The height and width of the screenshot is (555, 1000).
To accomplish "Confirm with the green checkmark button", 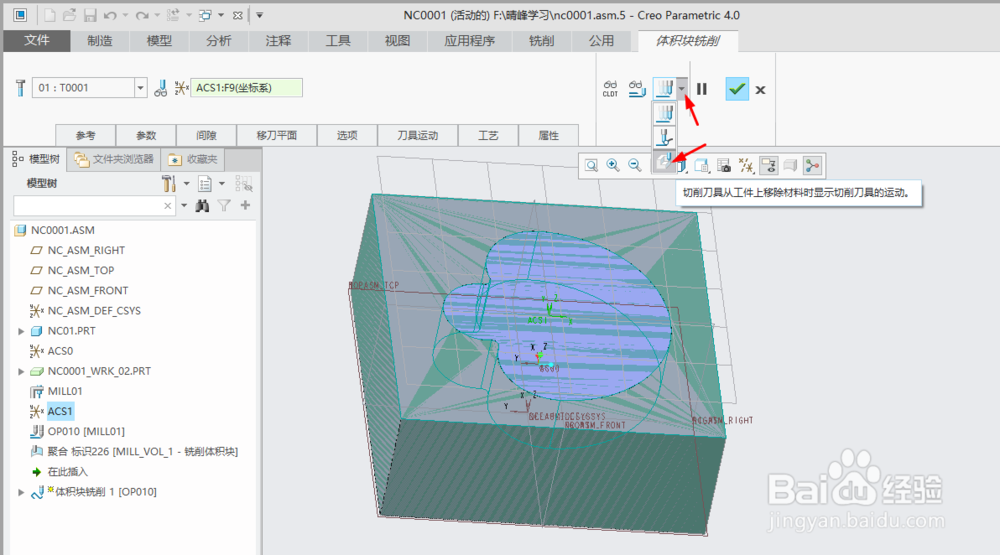I will coord(737,89).
